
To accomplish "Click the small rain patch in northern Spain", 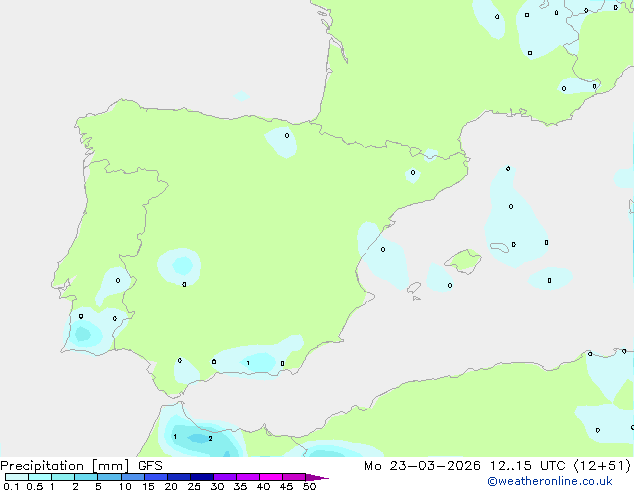I will 282,142.
